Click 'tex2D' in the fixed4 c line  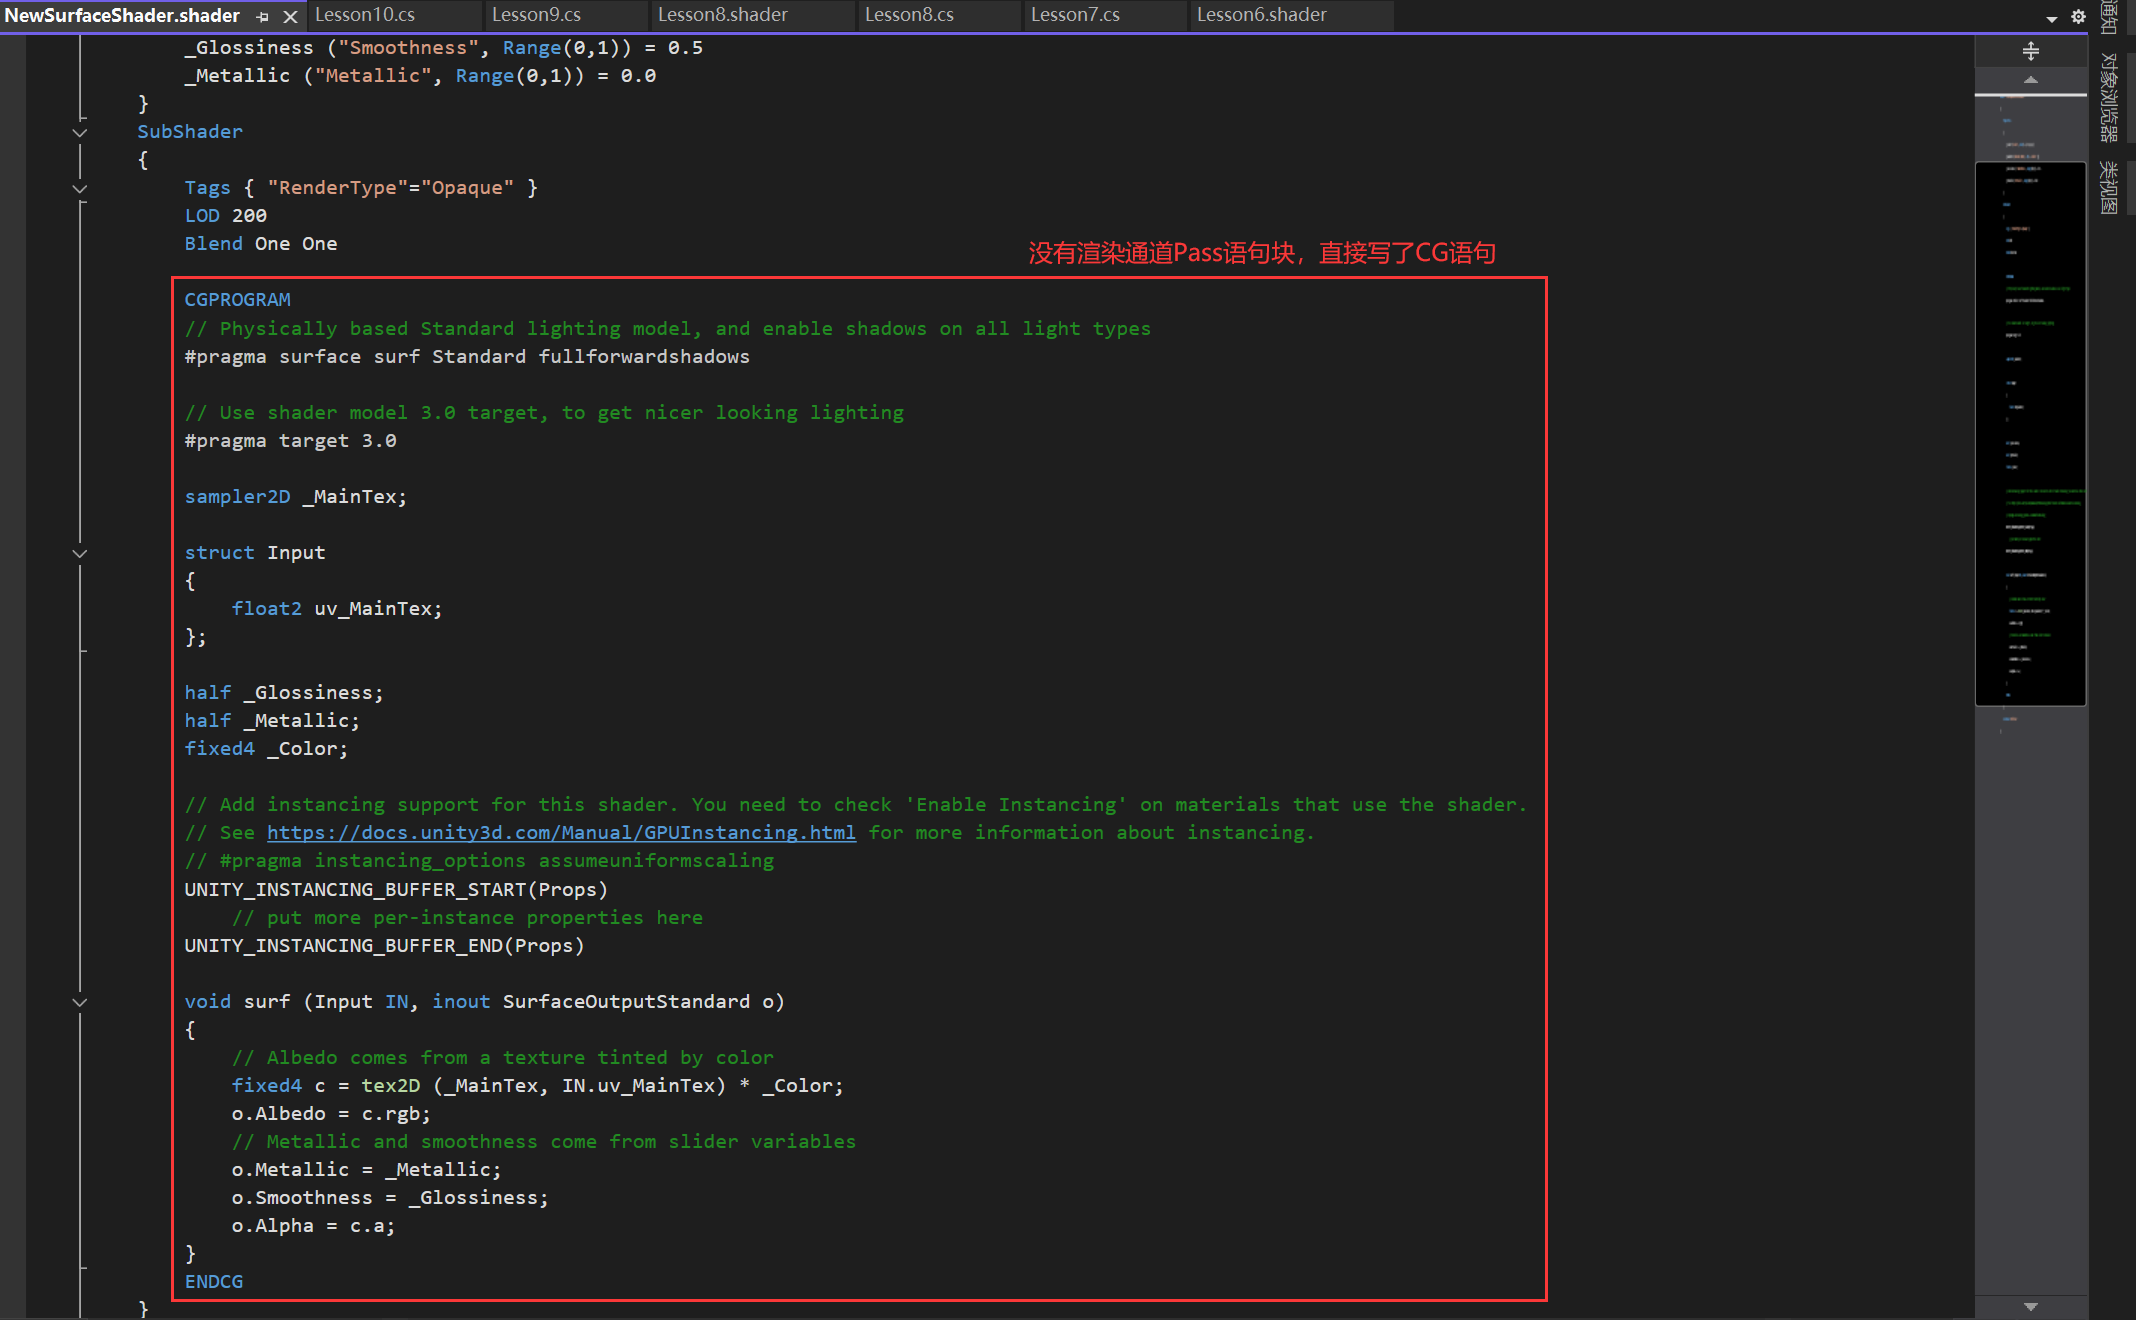tap(390, 1086)
